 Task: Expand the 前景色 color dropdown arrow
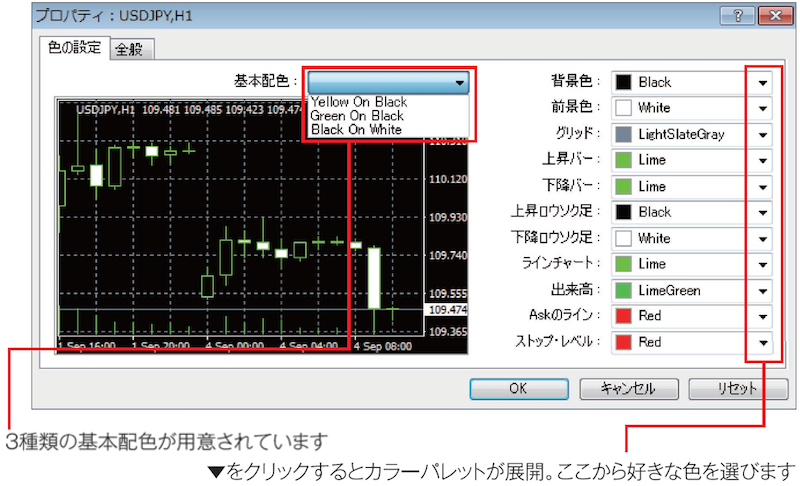point(763,108)
